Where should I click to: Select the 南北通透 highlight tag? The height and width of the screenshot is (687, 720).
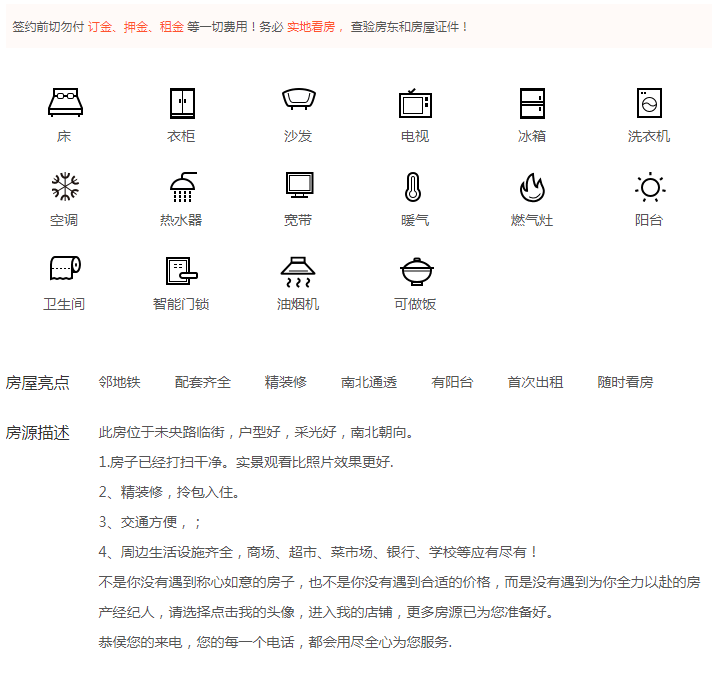tap(369, 382)
